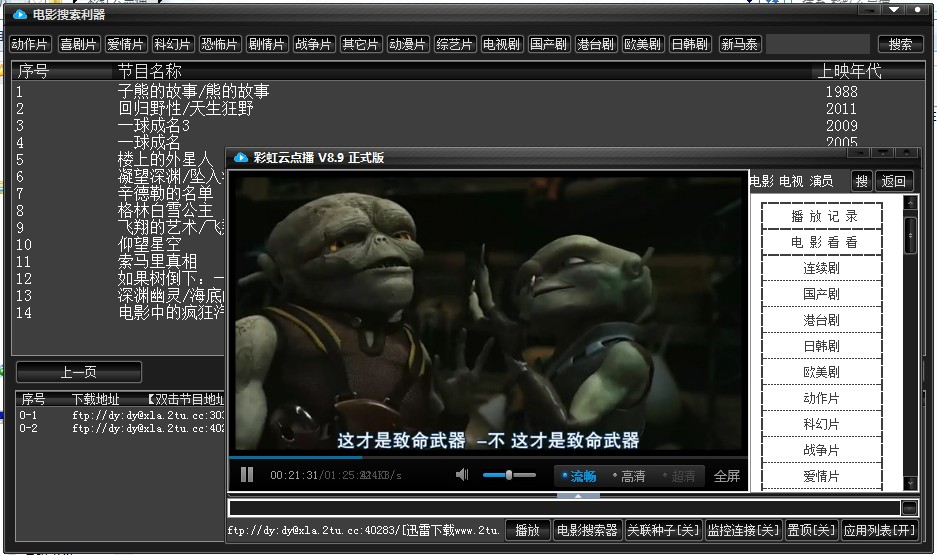Viewport: 937px width, 555px height.
Task: Click the search keyword input field
Action: tap(817, 44)
